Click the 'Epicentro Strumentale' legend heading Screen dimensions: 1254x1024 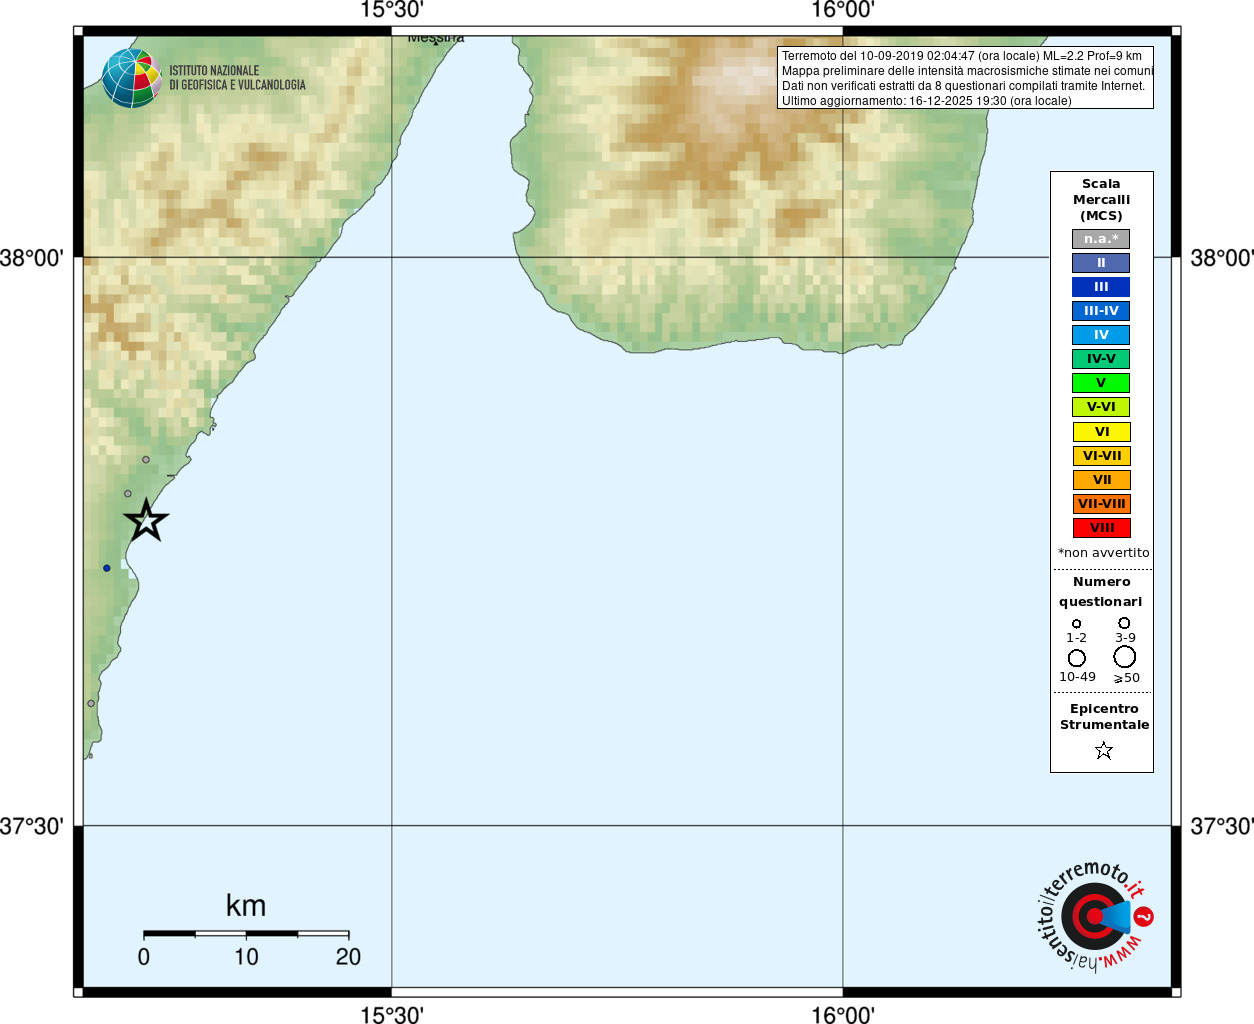pyautogui.click(x=1104, y=717)
